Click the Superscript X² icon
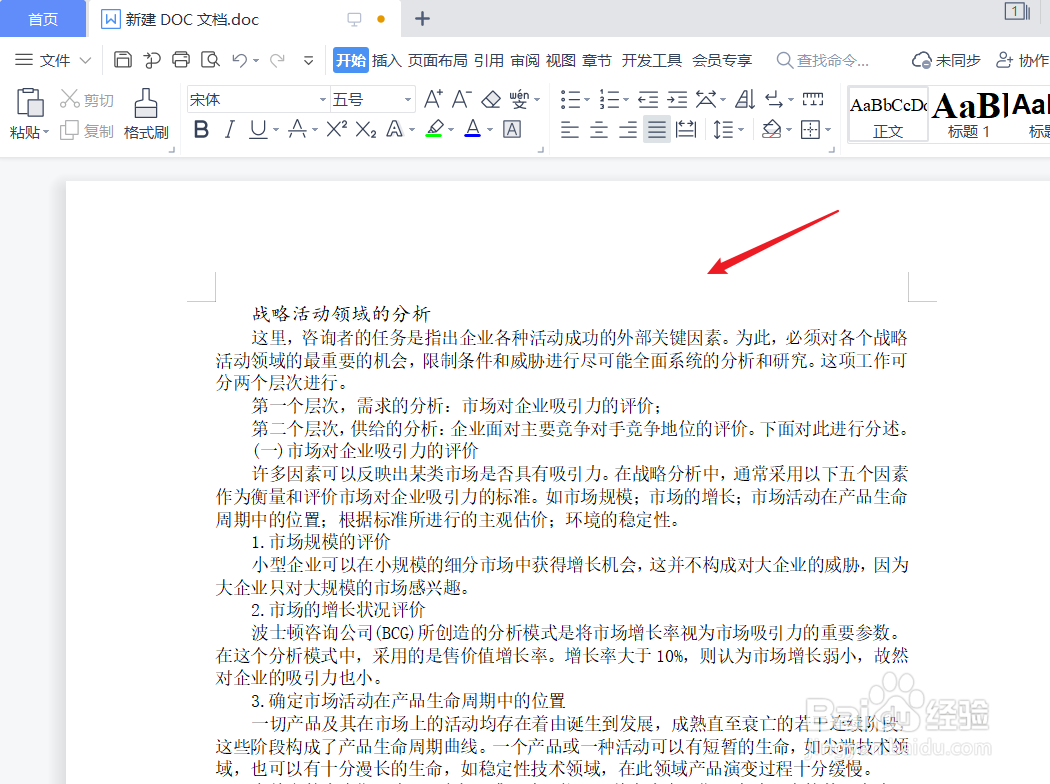Viewport: 1050px width, 784px height. [336, 129]
